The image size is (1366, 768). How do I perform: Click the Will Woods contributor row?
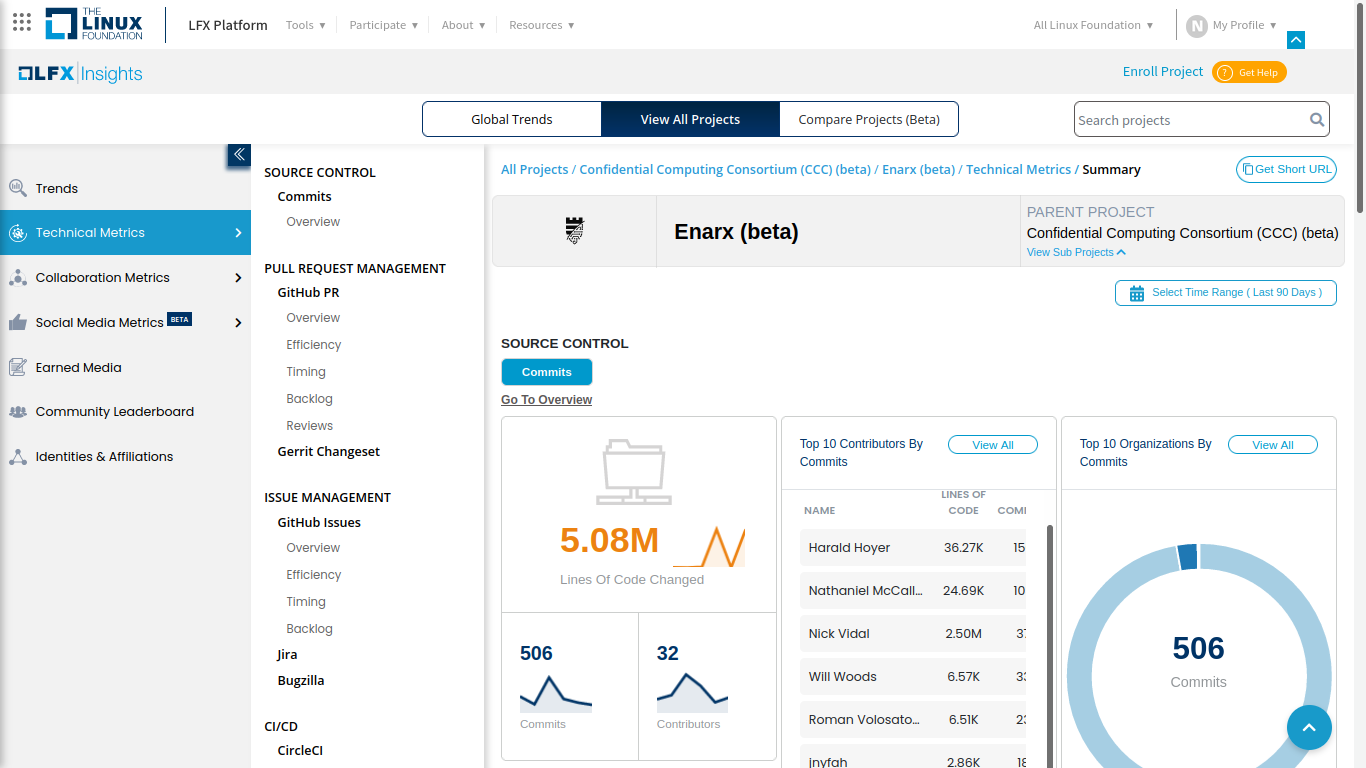(913, 677)
